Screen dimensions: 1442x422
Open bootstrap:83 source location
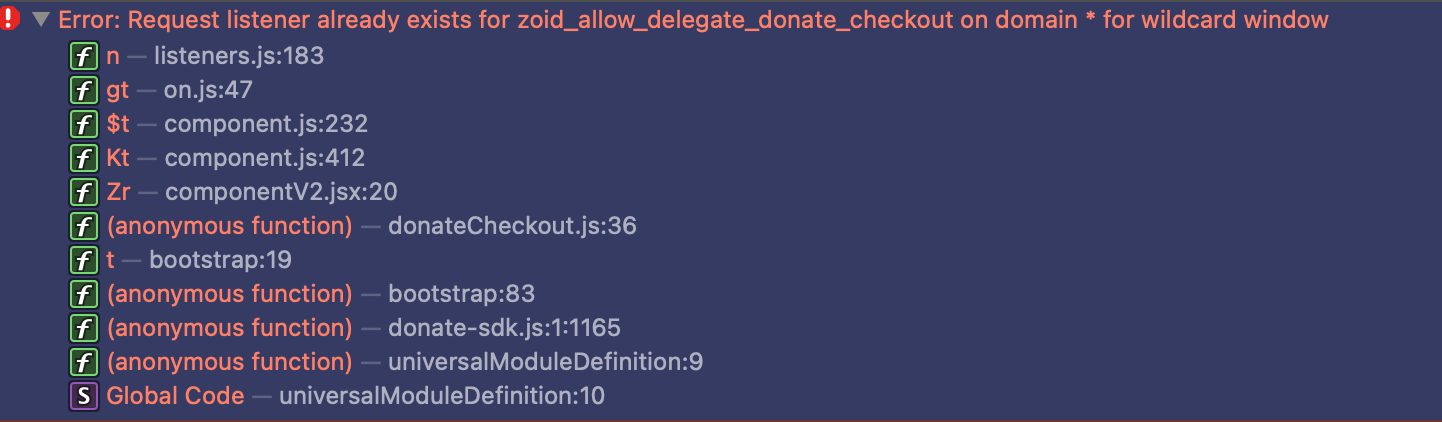coord(461,294)
